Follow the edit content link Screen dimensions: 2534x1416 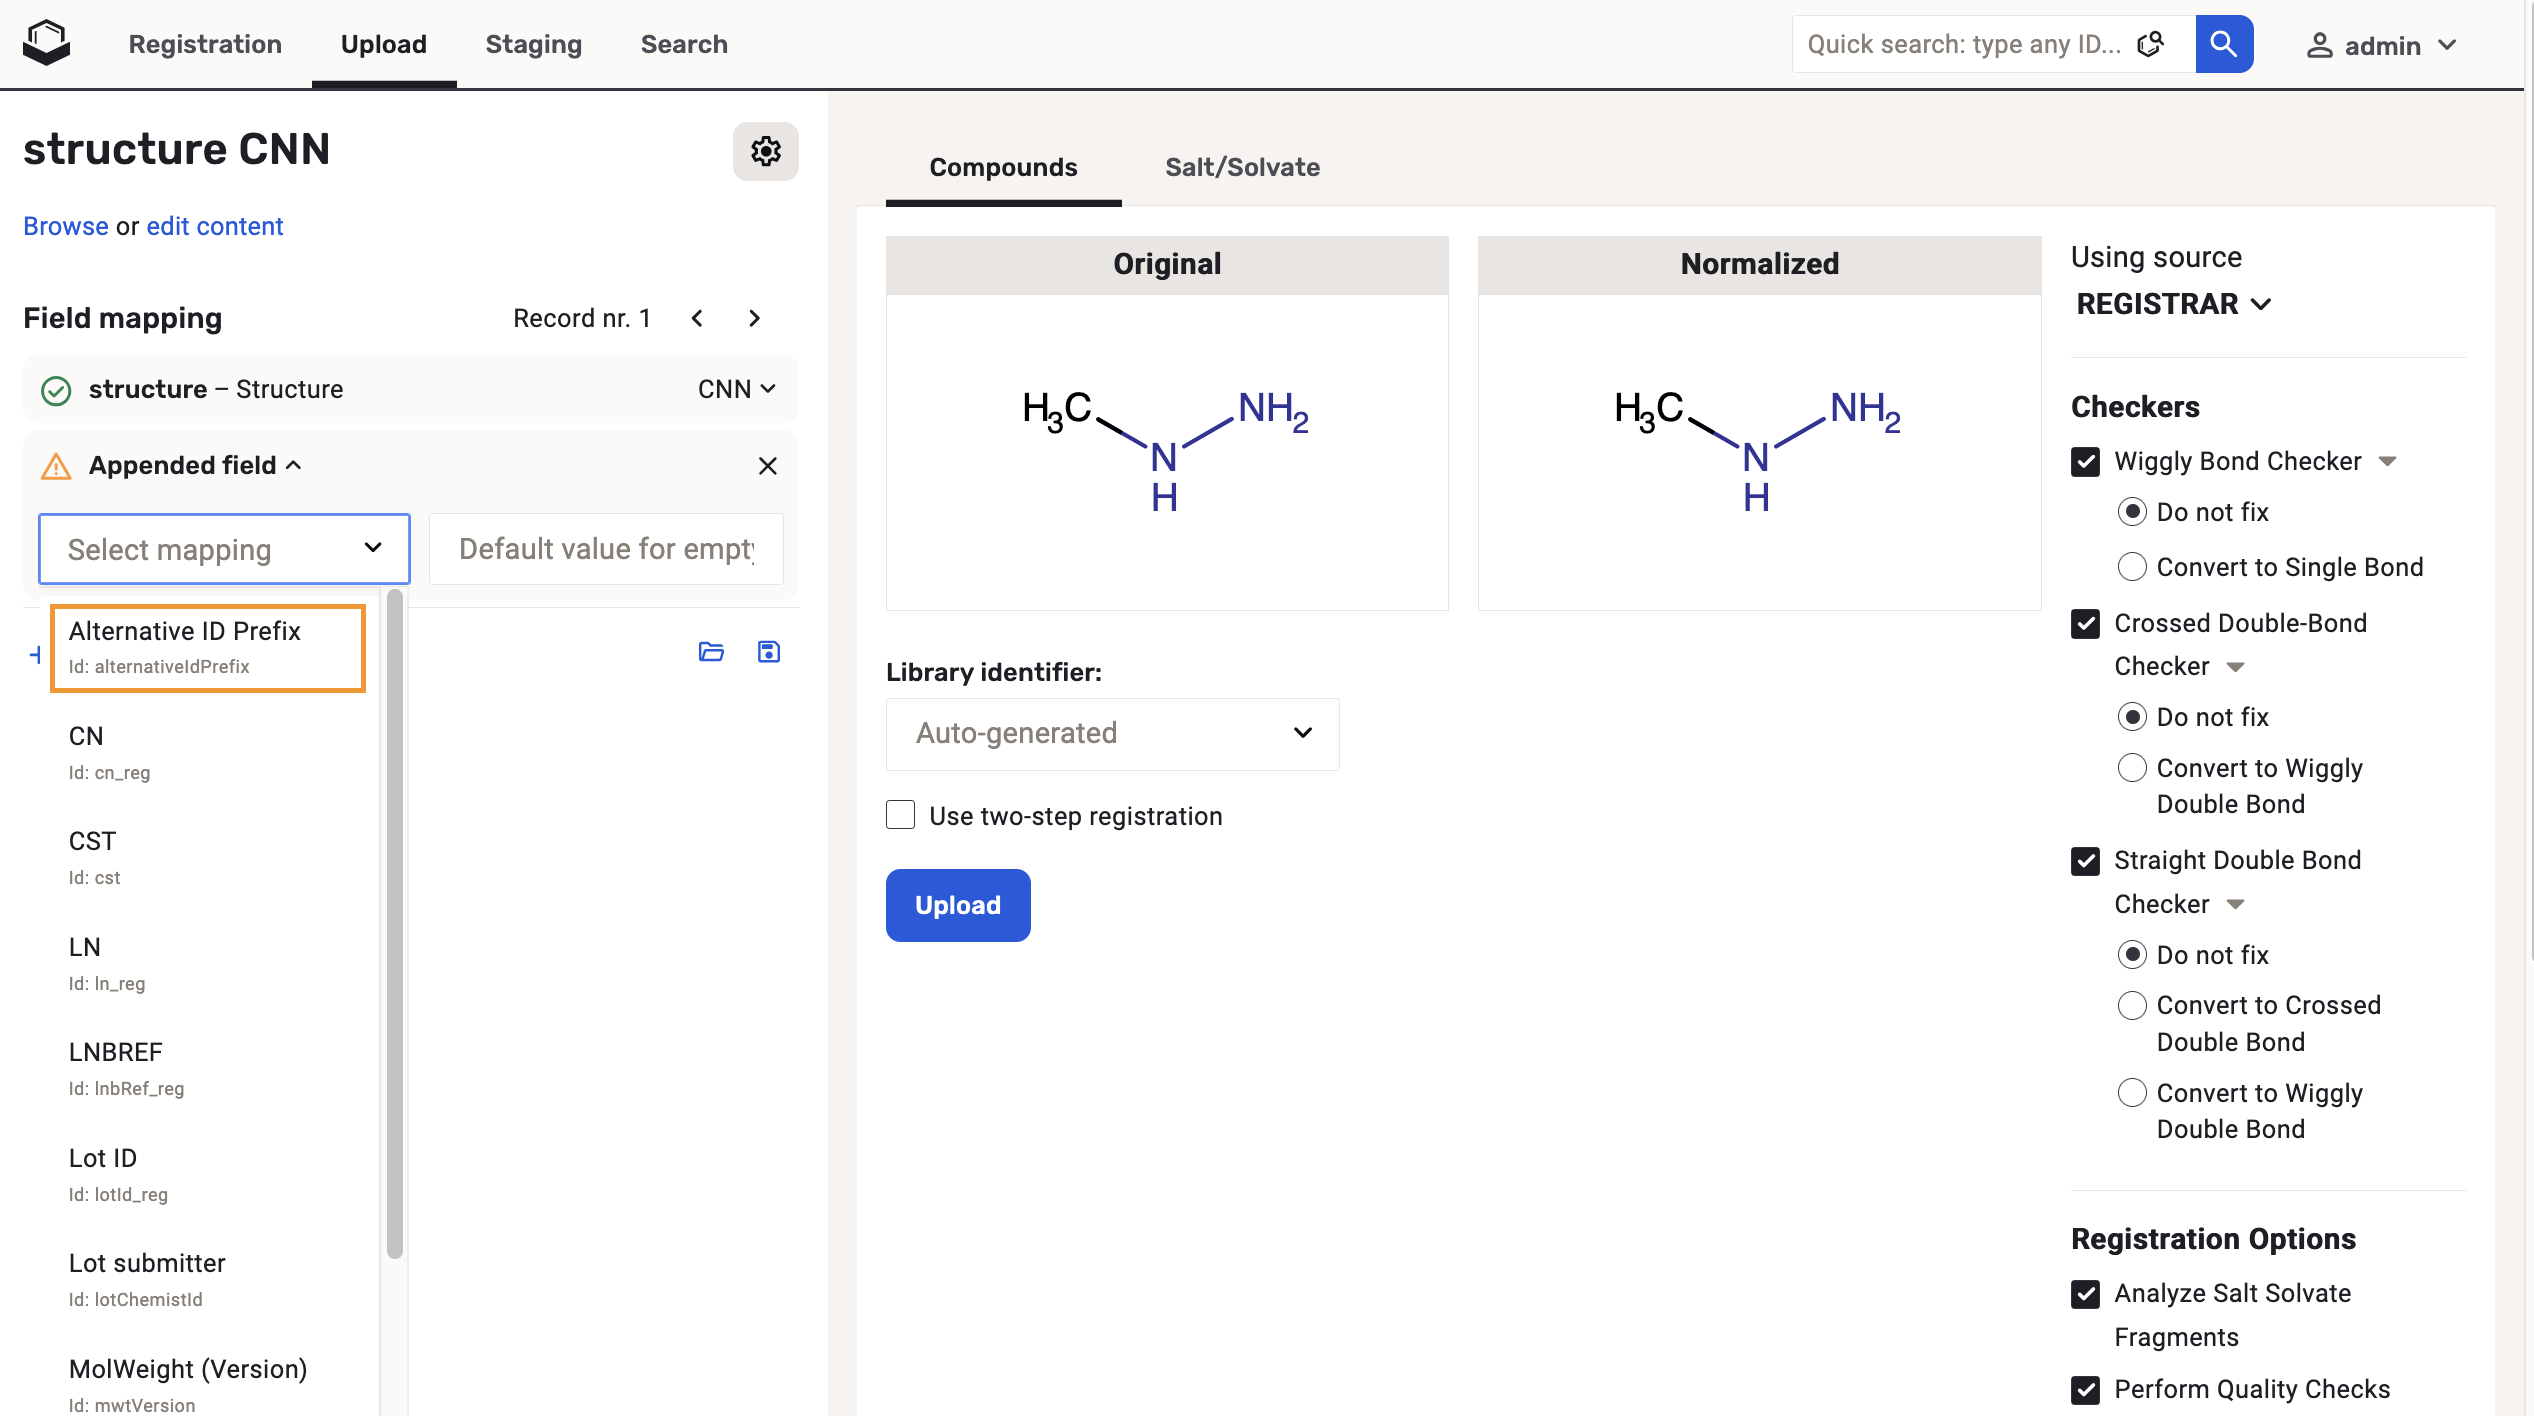215,226
